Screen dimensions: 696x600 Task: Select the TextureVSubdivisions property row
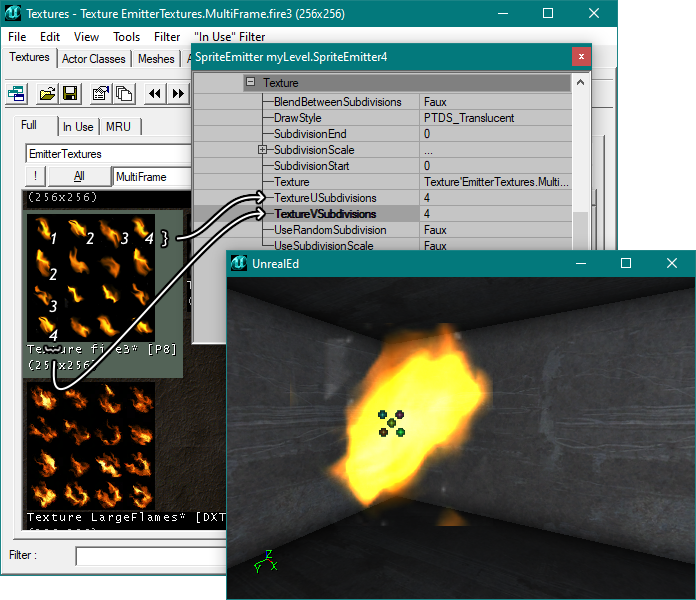(x=383, y=213)
